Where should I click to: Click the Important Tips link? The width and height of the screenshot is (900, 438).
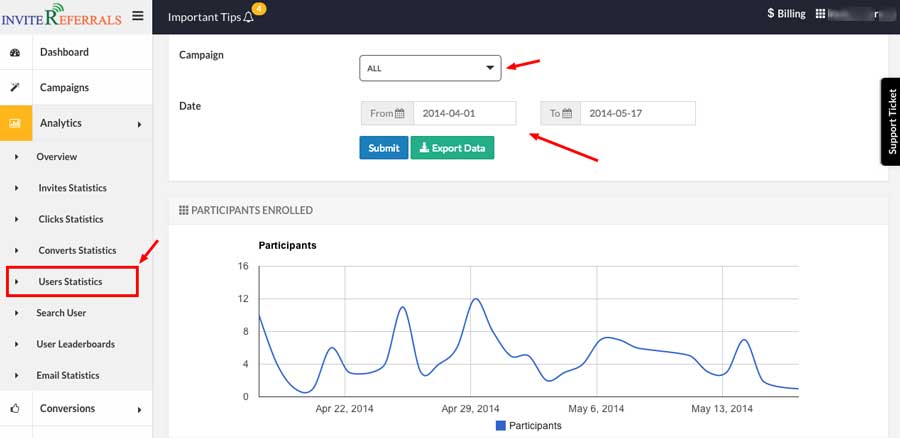pyautogui.click(x=204, y=17)
